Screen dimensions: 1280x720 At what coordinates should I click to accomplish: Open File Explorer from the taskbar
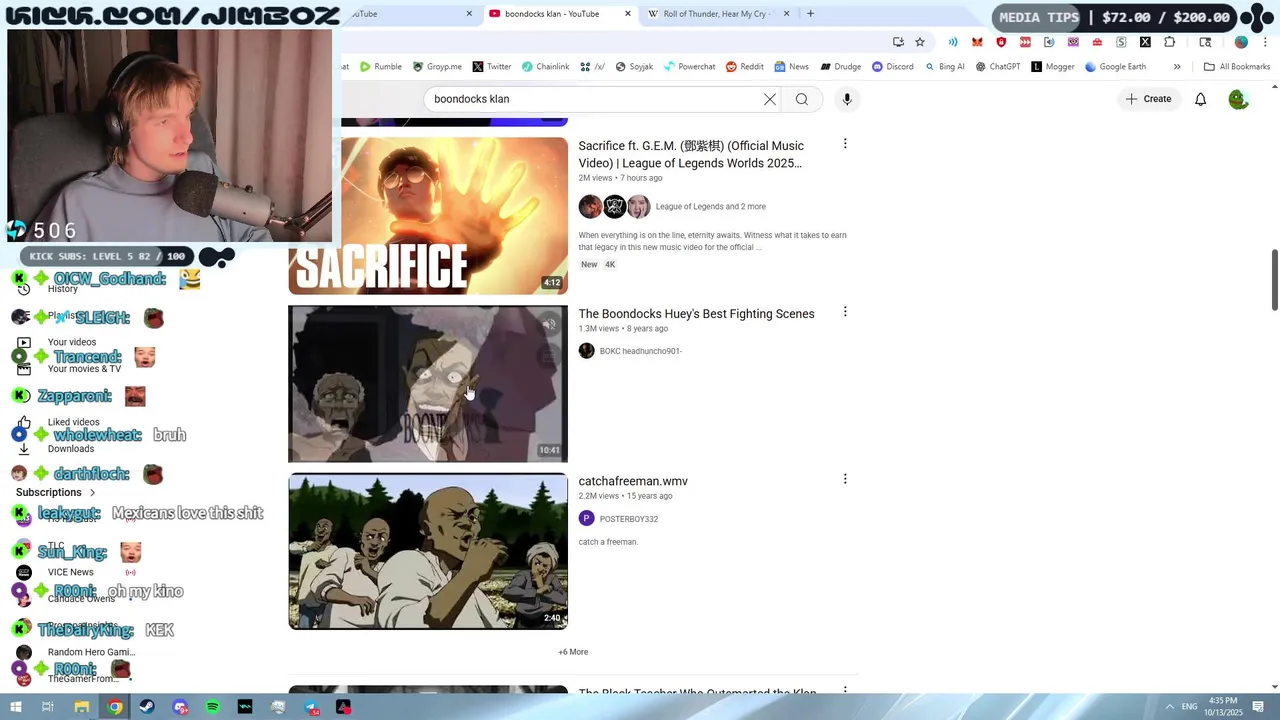82,707
